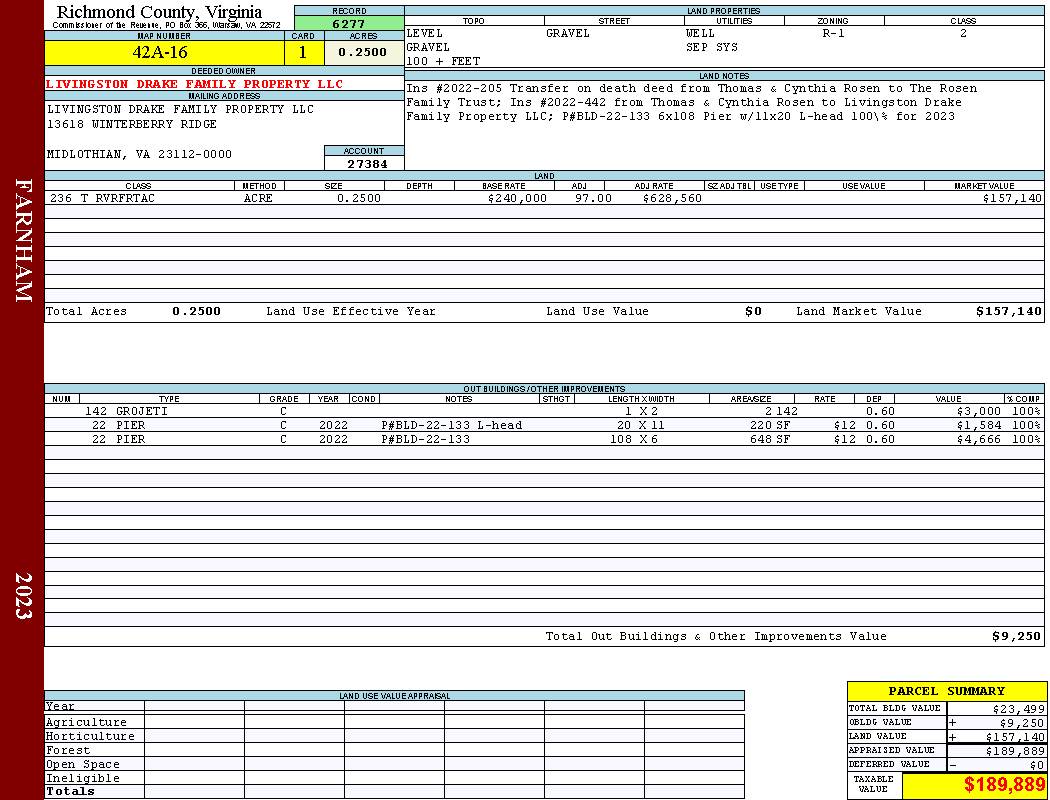Click the Open Space row label
Image resolution: width=1050 pixels, height=800 pixels.
point(82,764)
